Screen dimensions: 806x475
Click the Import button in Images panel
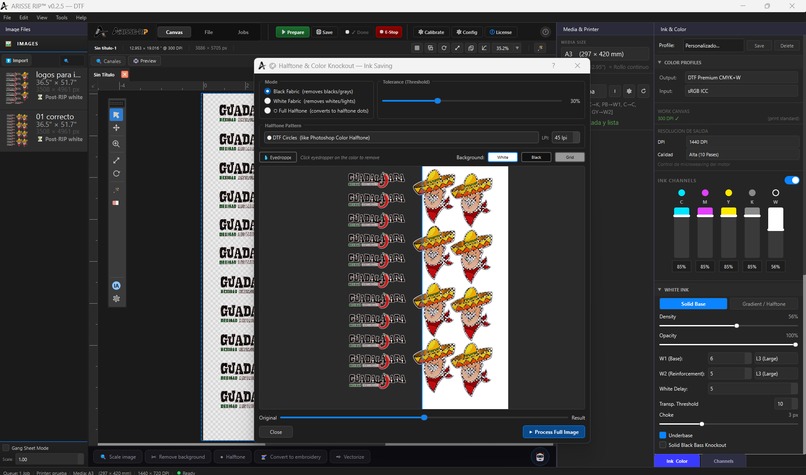tap(17, 61)
